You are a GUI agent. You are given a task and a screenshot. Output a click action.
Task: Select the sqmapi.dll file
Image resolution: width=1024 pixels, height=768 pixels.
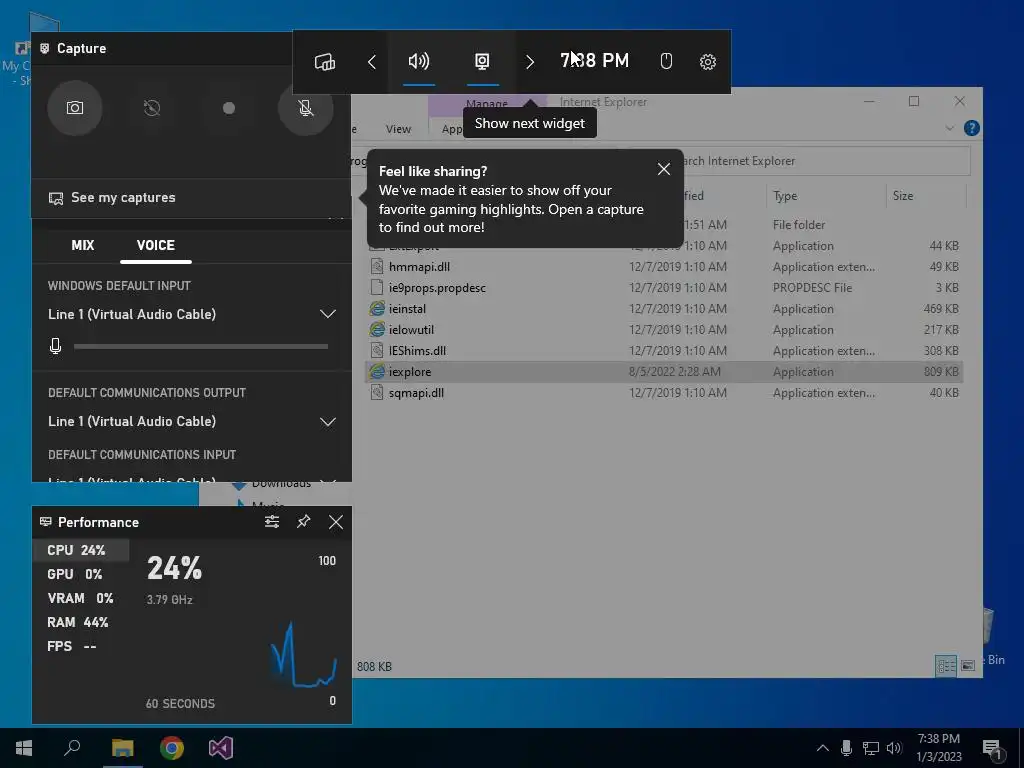[664, 392]
